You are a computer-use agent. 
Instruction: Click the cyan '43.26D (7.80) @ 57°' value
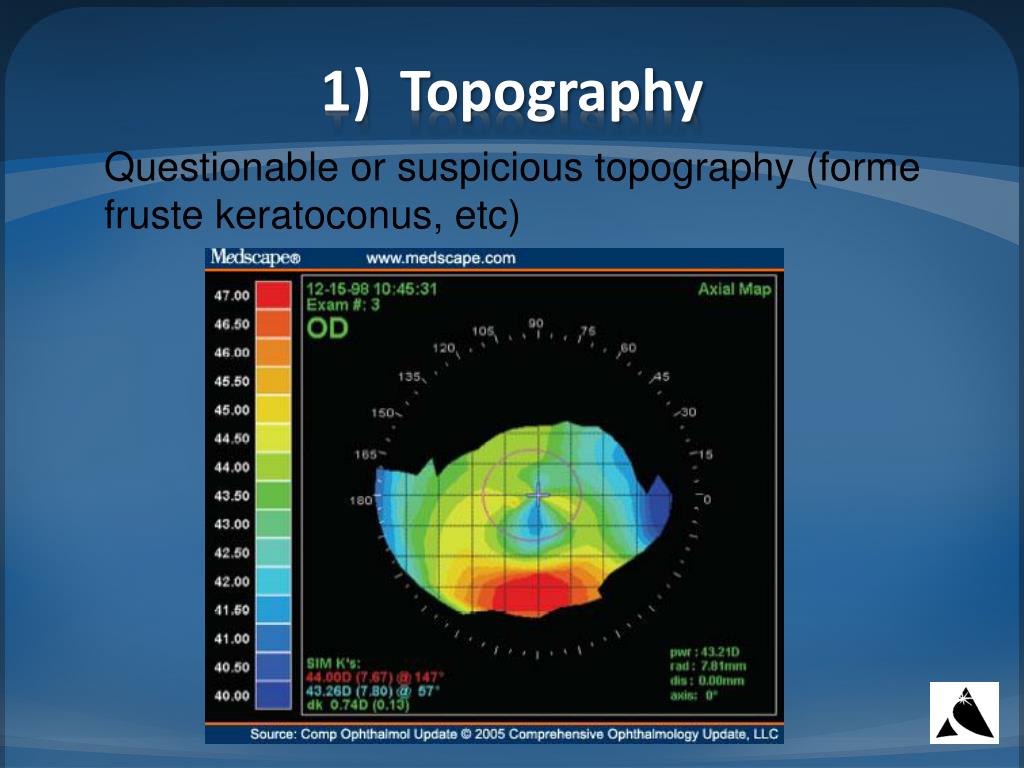(373, 691)
